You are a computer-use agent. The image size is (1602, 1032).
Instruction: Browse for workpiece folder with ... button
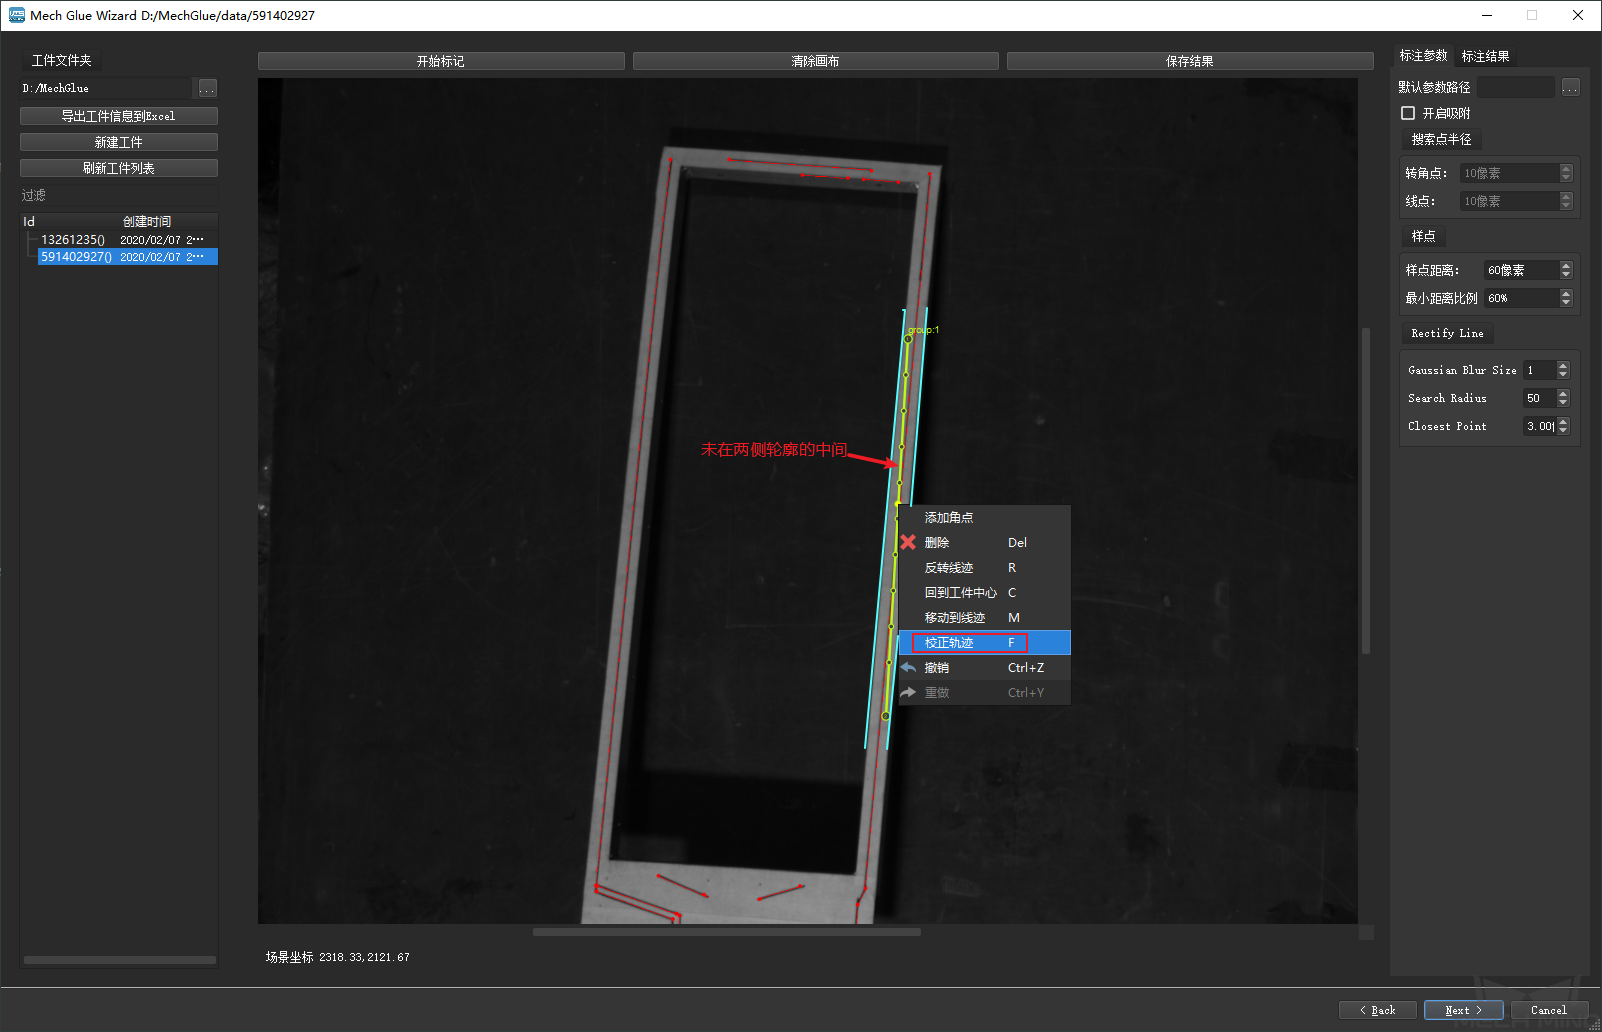[207, 88]
